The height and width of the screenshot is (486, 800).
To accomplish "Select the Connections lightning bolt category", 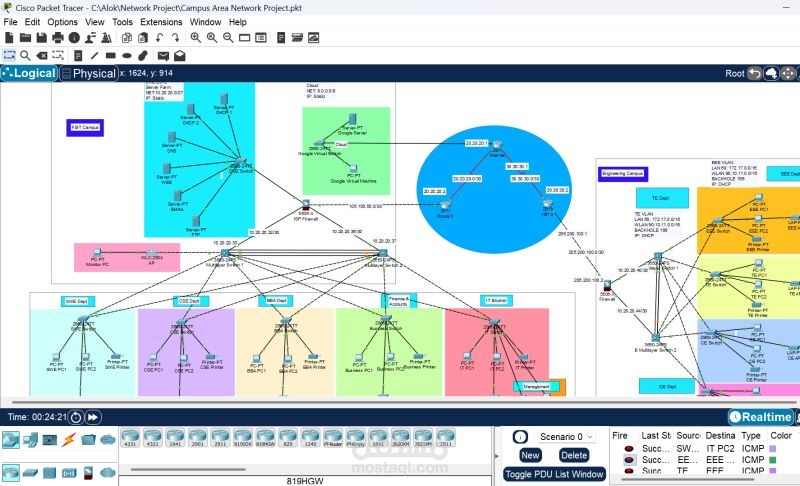I will 68,439.
